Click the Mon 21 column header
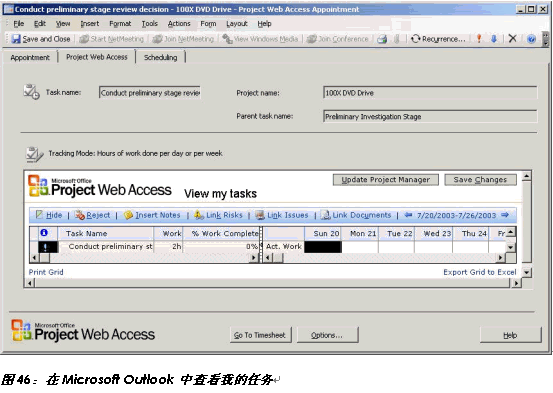Viewport: 553px width, 393px height. pyautogui.click(x=360, y=234)
